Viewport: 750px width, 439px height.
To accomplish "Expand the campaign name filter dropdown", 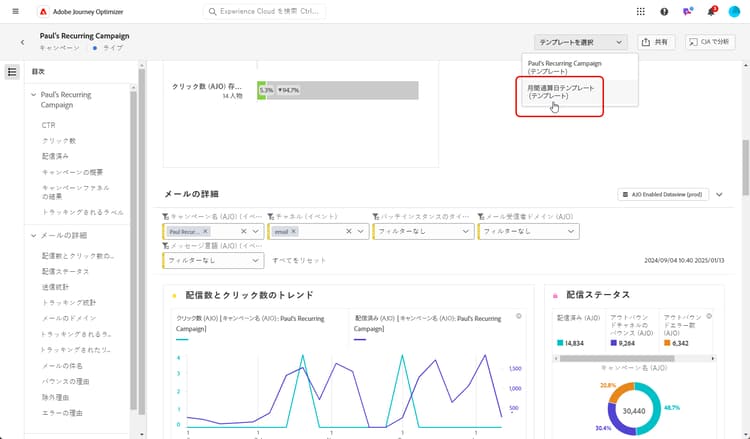I will [x=255, y=231].
